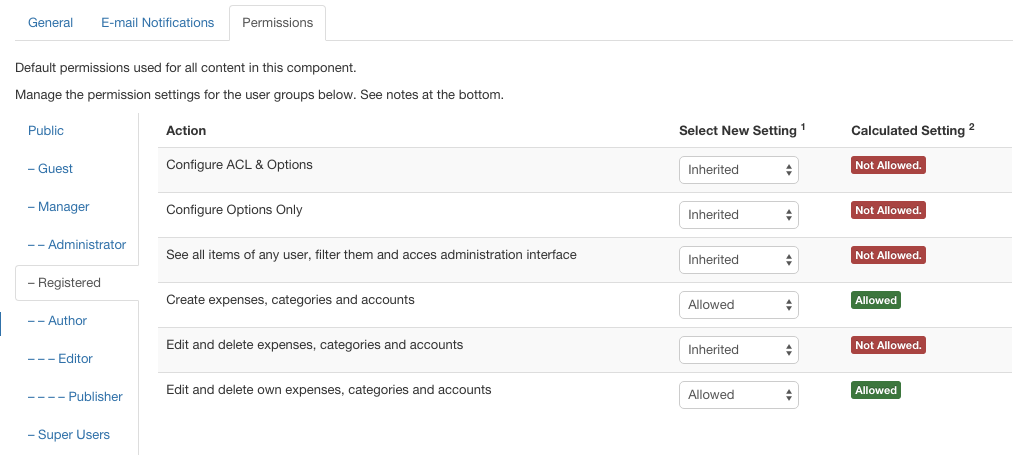Open the Publisher group permissions
This screenshot has height=473, width=1027.
click(75, 396)
